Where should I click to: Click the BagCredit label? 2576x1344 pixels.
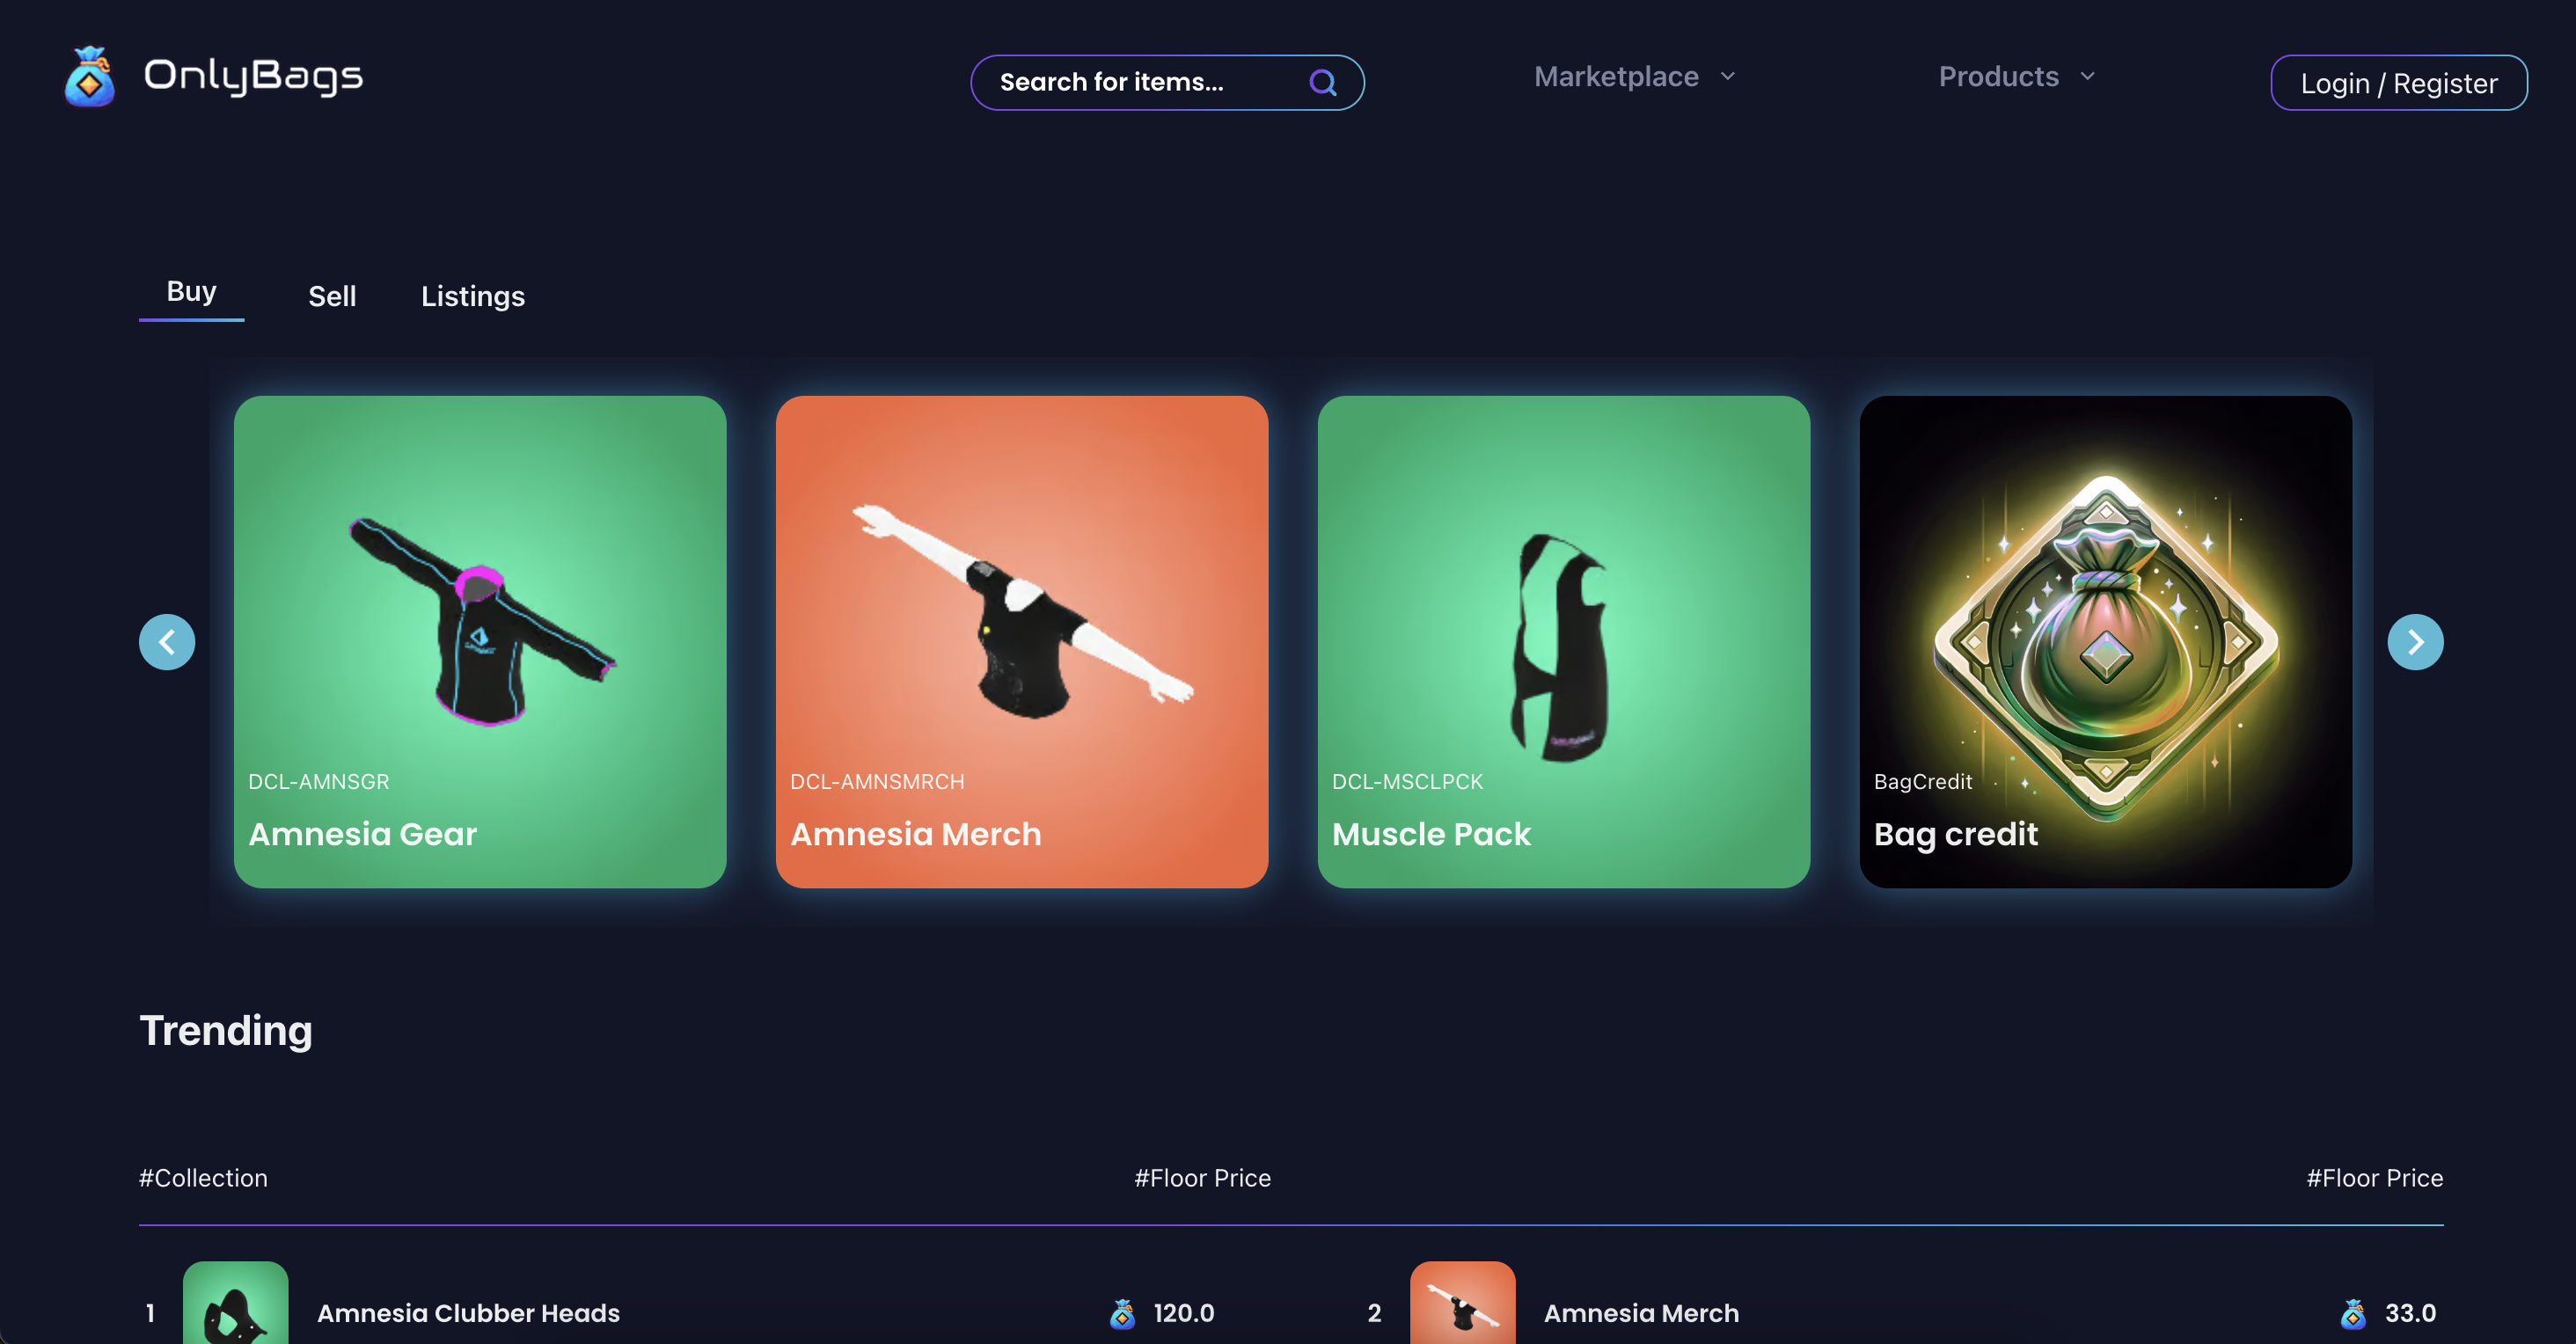pyautogui.click(x=1922, y=782)
